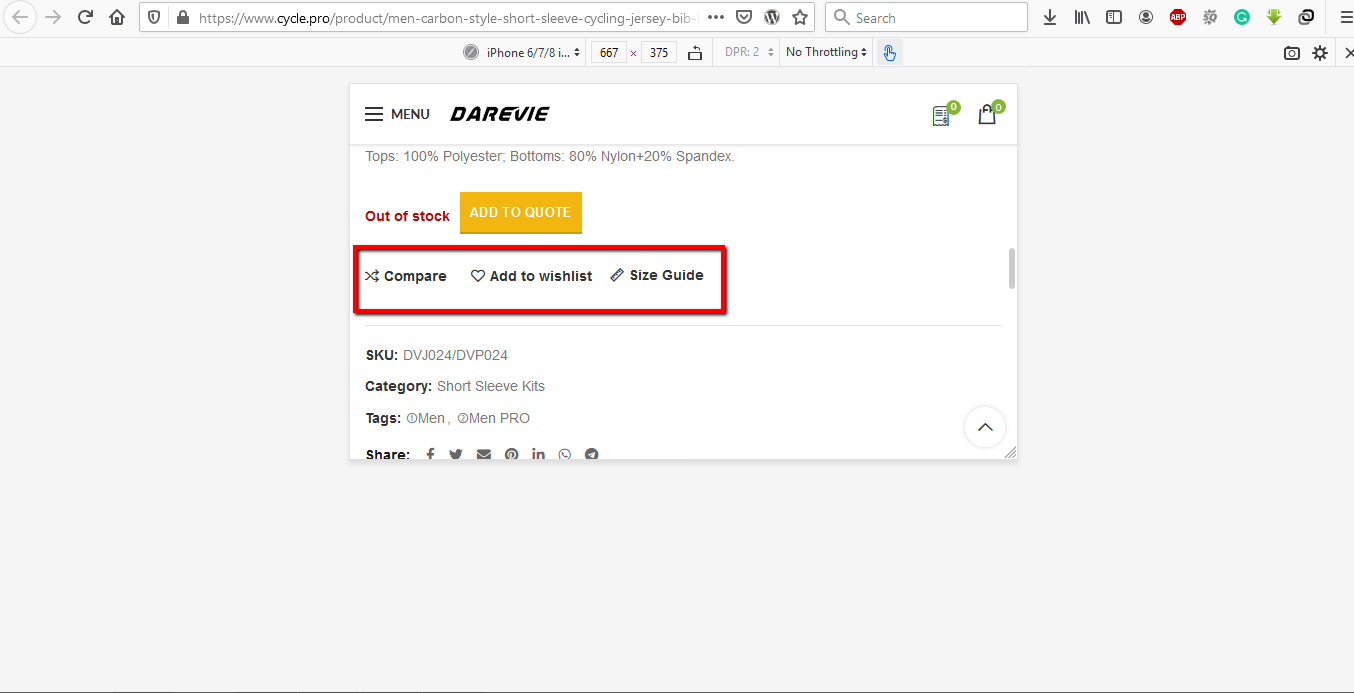The width and height of the screenshot is (1354, 693).
Task: Open the Size Guide
Action: click(657, 275)
